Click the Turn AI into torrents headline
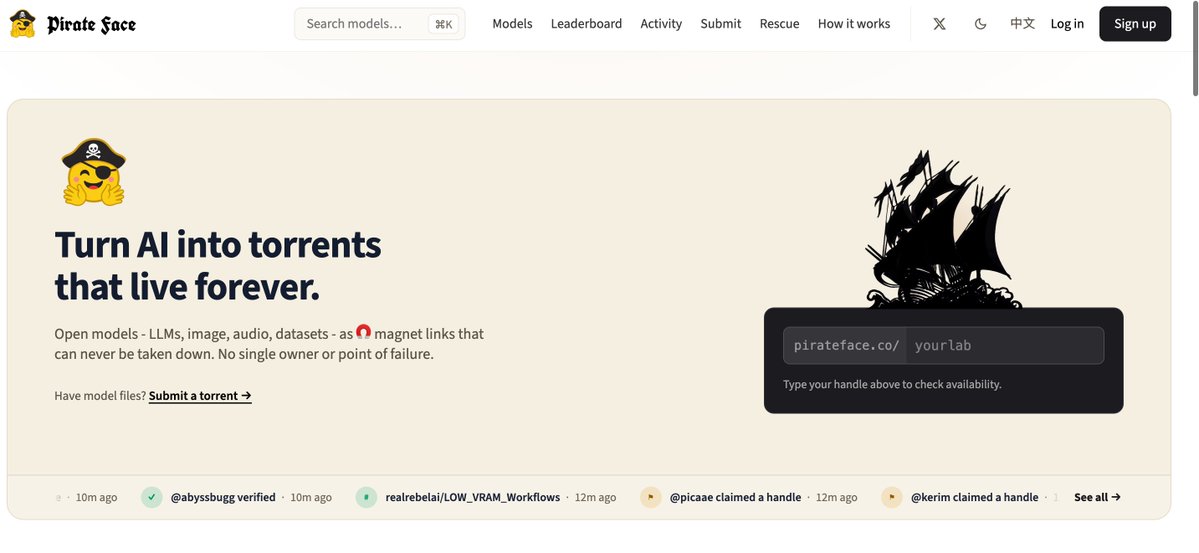Screen dimensions: 1199x553 coord(218,266)
